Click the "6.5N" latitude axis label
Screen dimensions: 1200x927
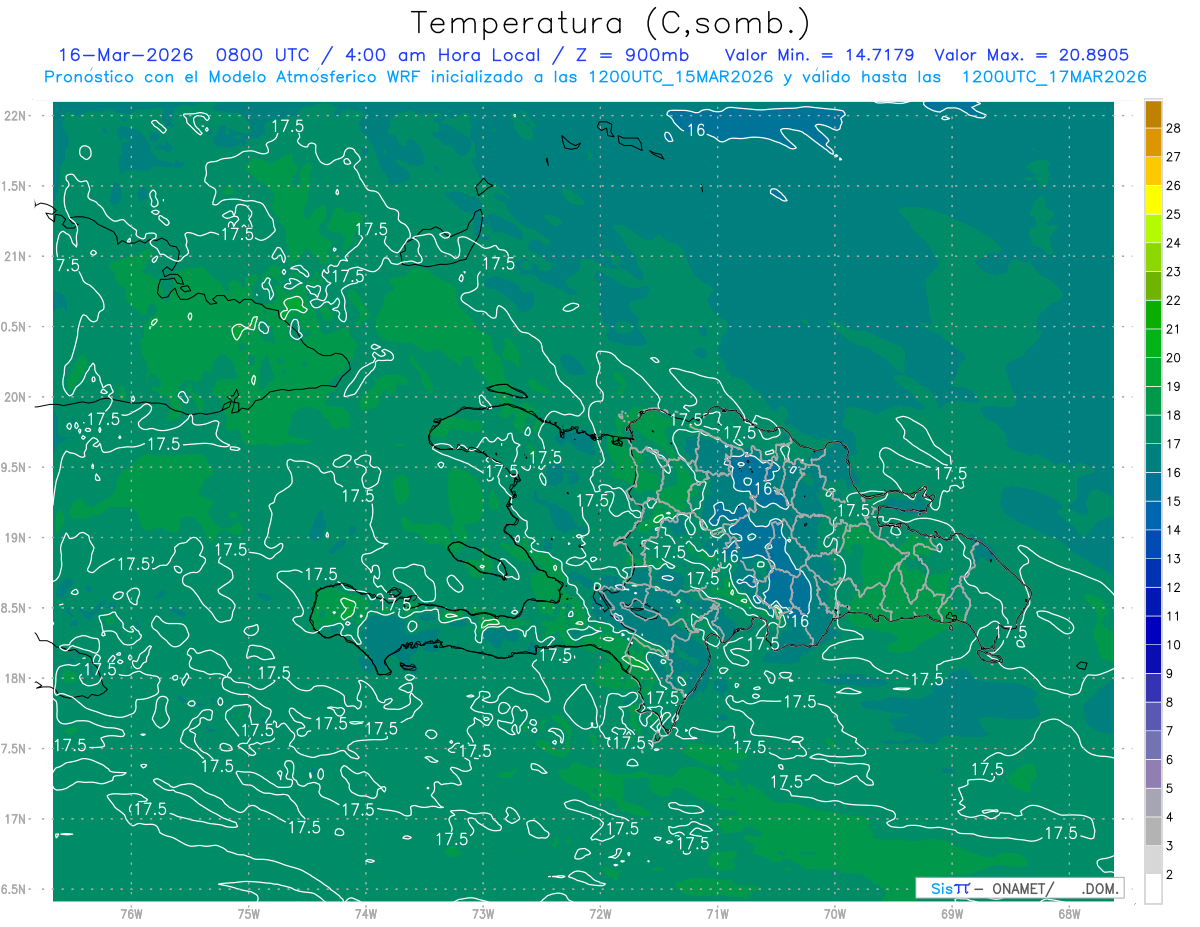[x=14, y=889]
